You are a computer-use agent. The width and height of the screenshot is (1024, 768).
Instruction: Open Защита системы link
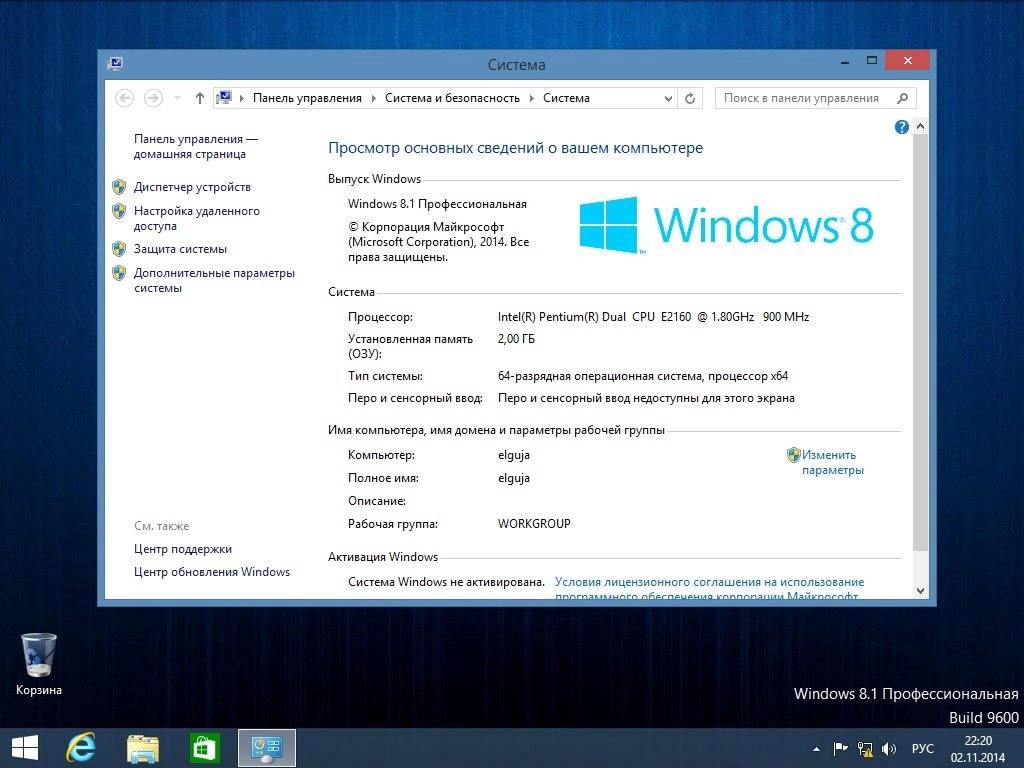[180, 249]
